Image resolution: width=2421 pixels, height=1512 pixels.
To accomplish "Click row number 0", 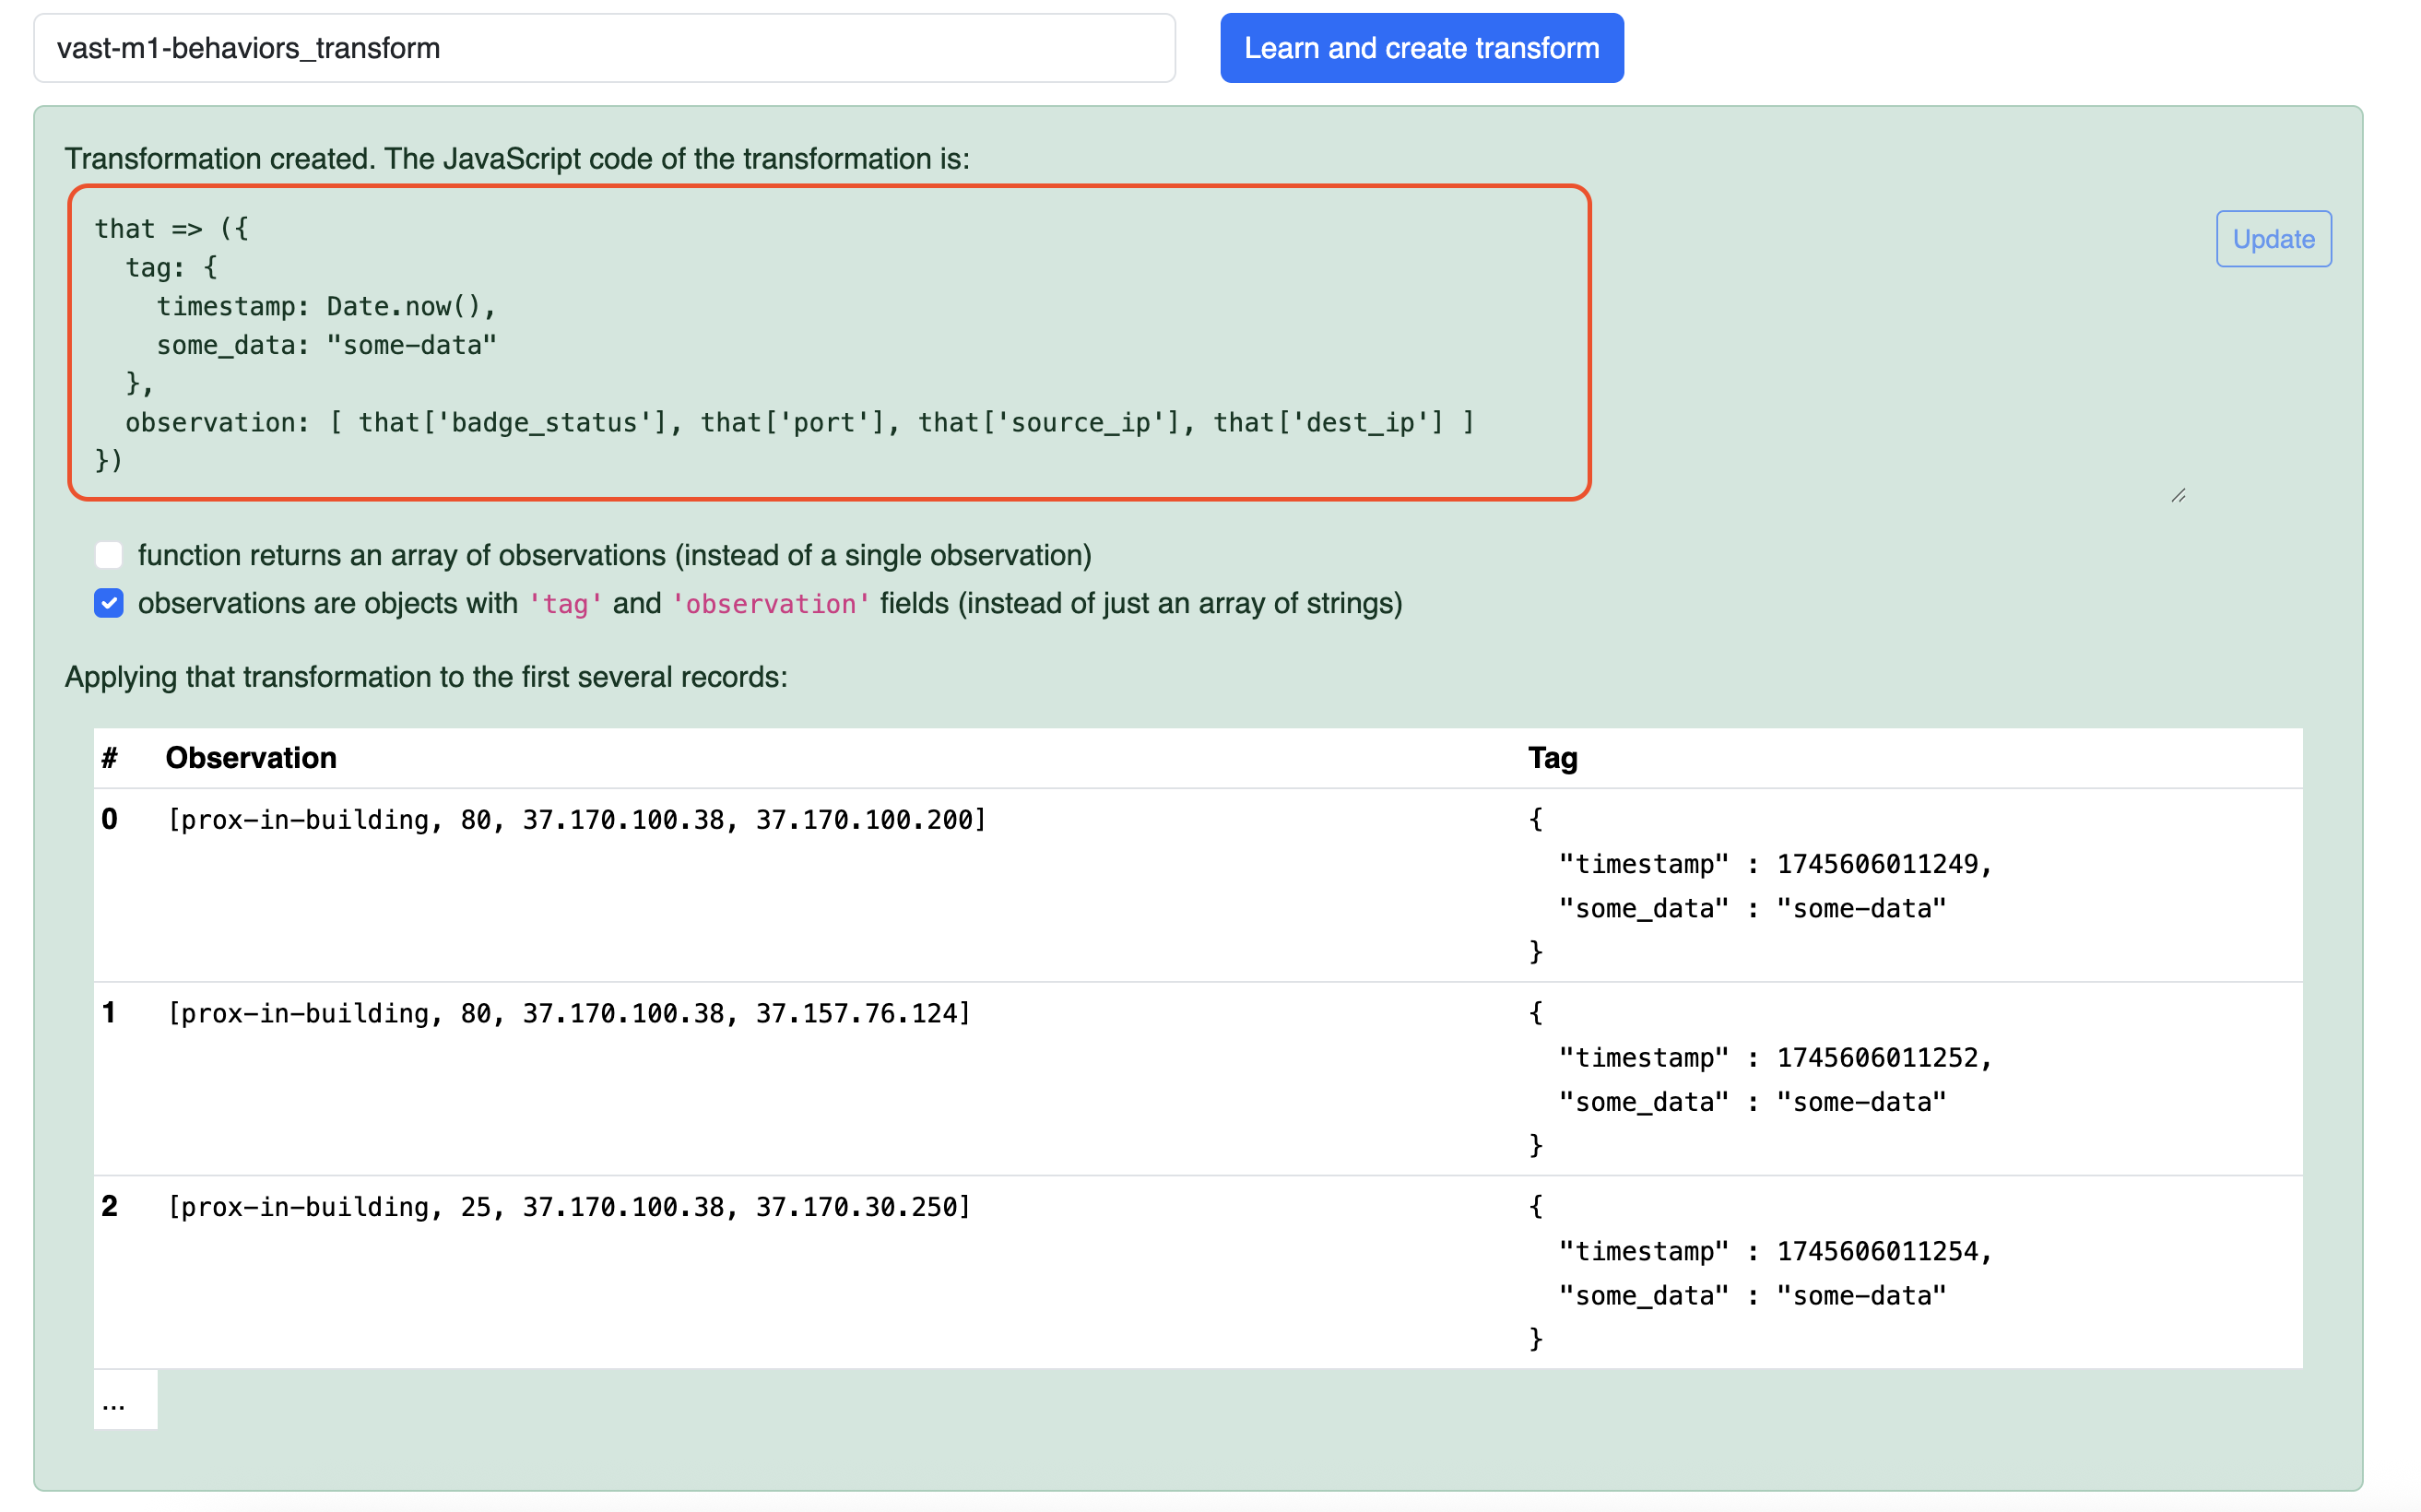I will [110, 819].
